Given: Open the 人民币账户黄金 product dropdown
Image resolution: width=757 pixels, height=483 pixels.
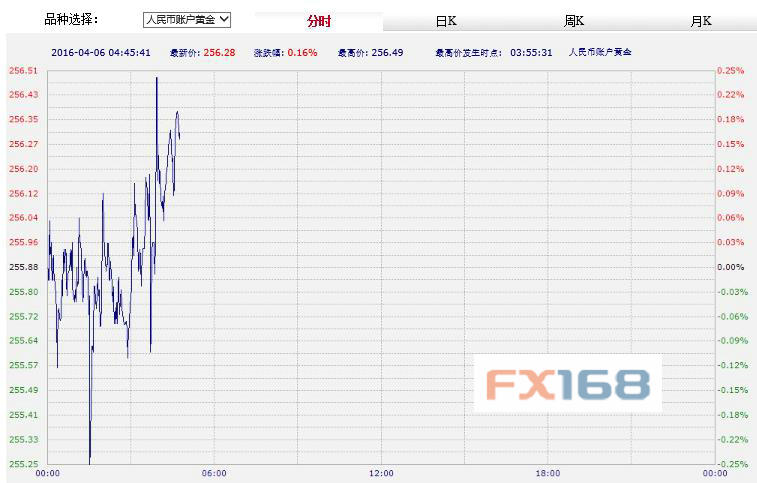Looking at the screenshot, I should point(187,19).
